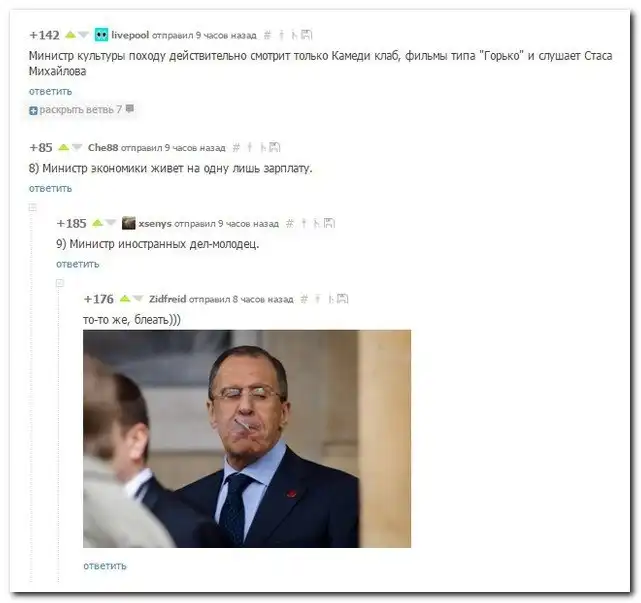Screen dimensions: 641x603
Task: Open livepool's avatar icon
Action: tap(101, 35)
